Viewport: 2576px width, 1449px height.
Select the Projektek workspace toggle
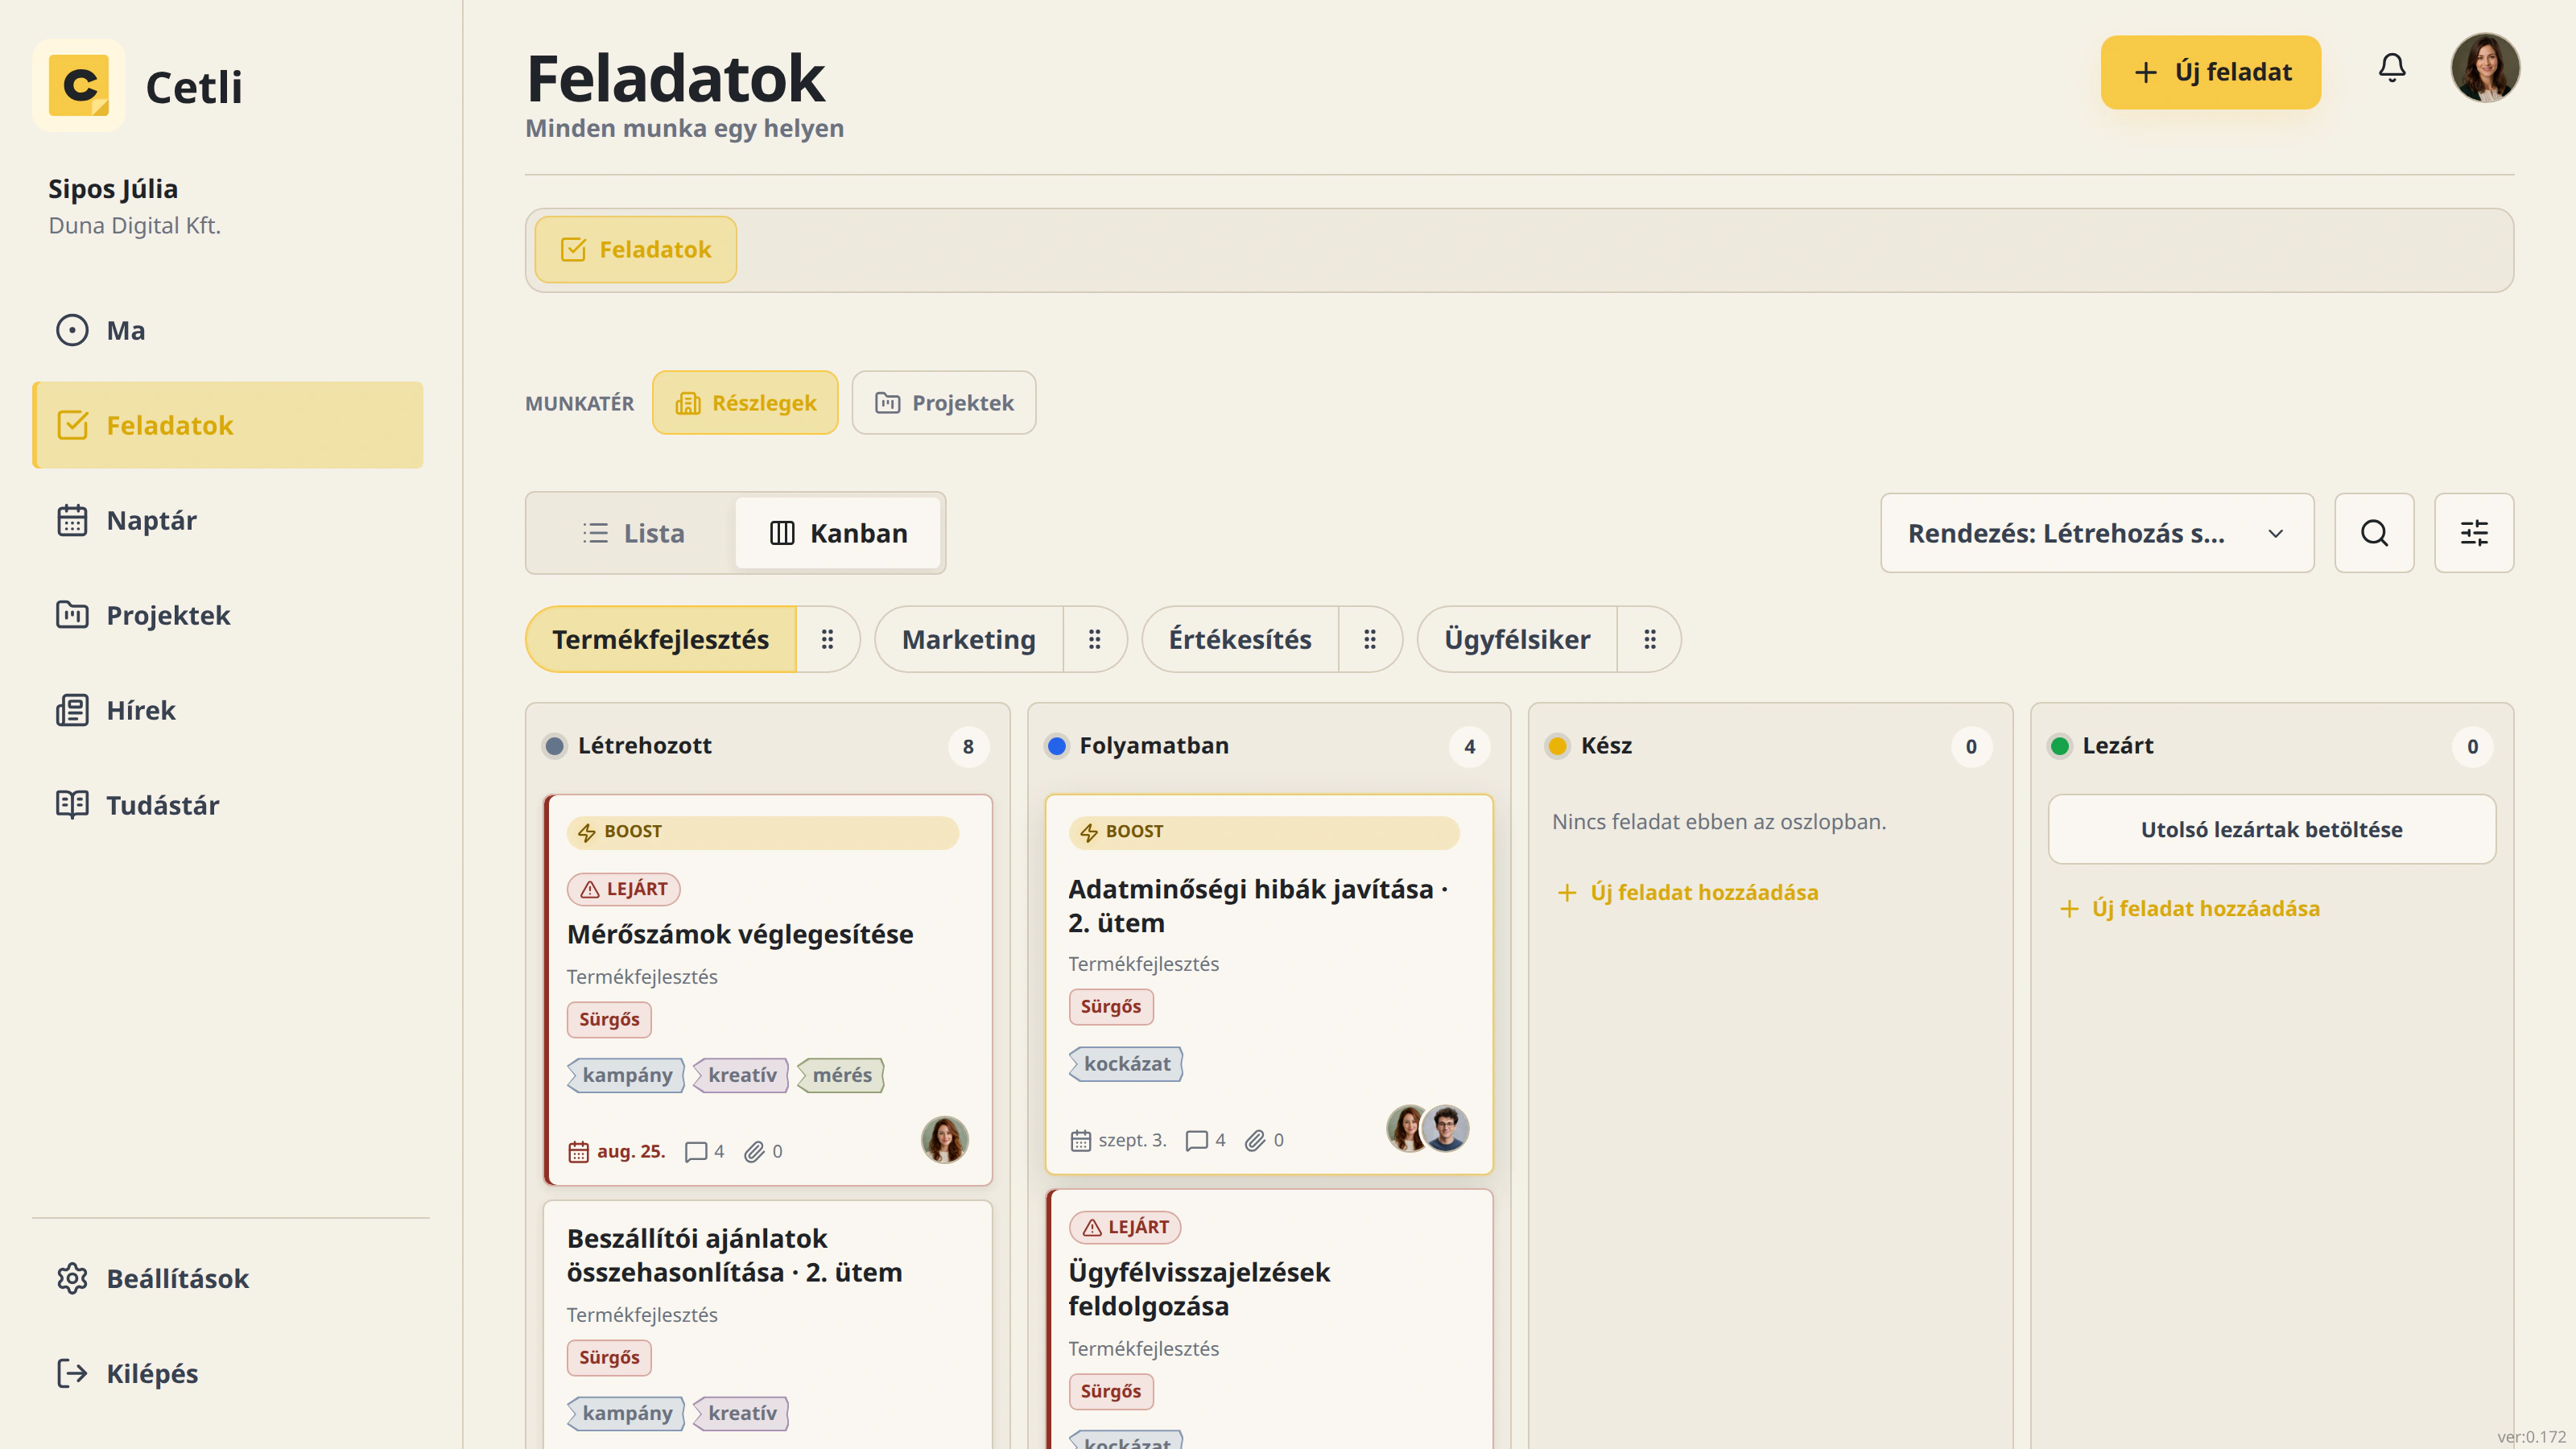pyautogui.click(x=944, y=403)
